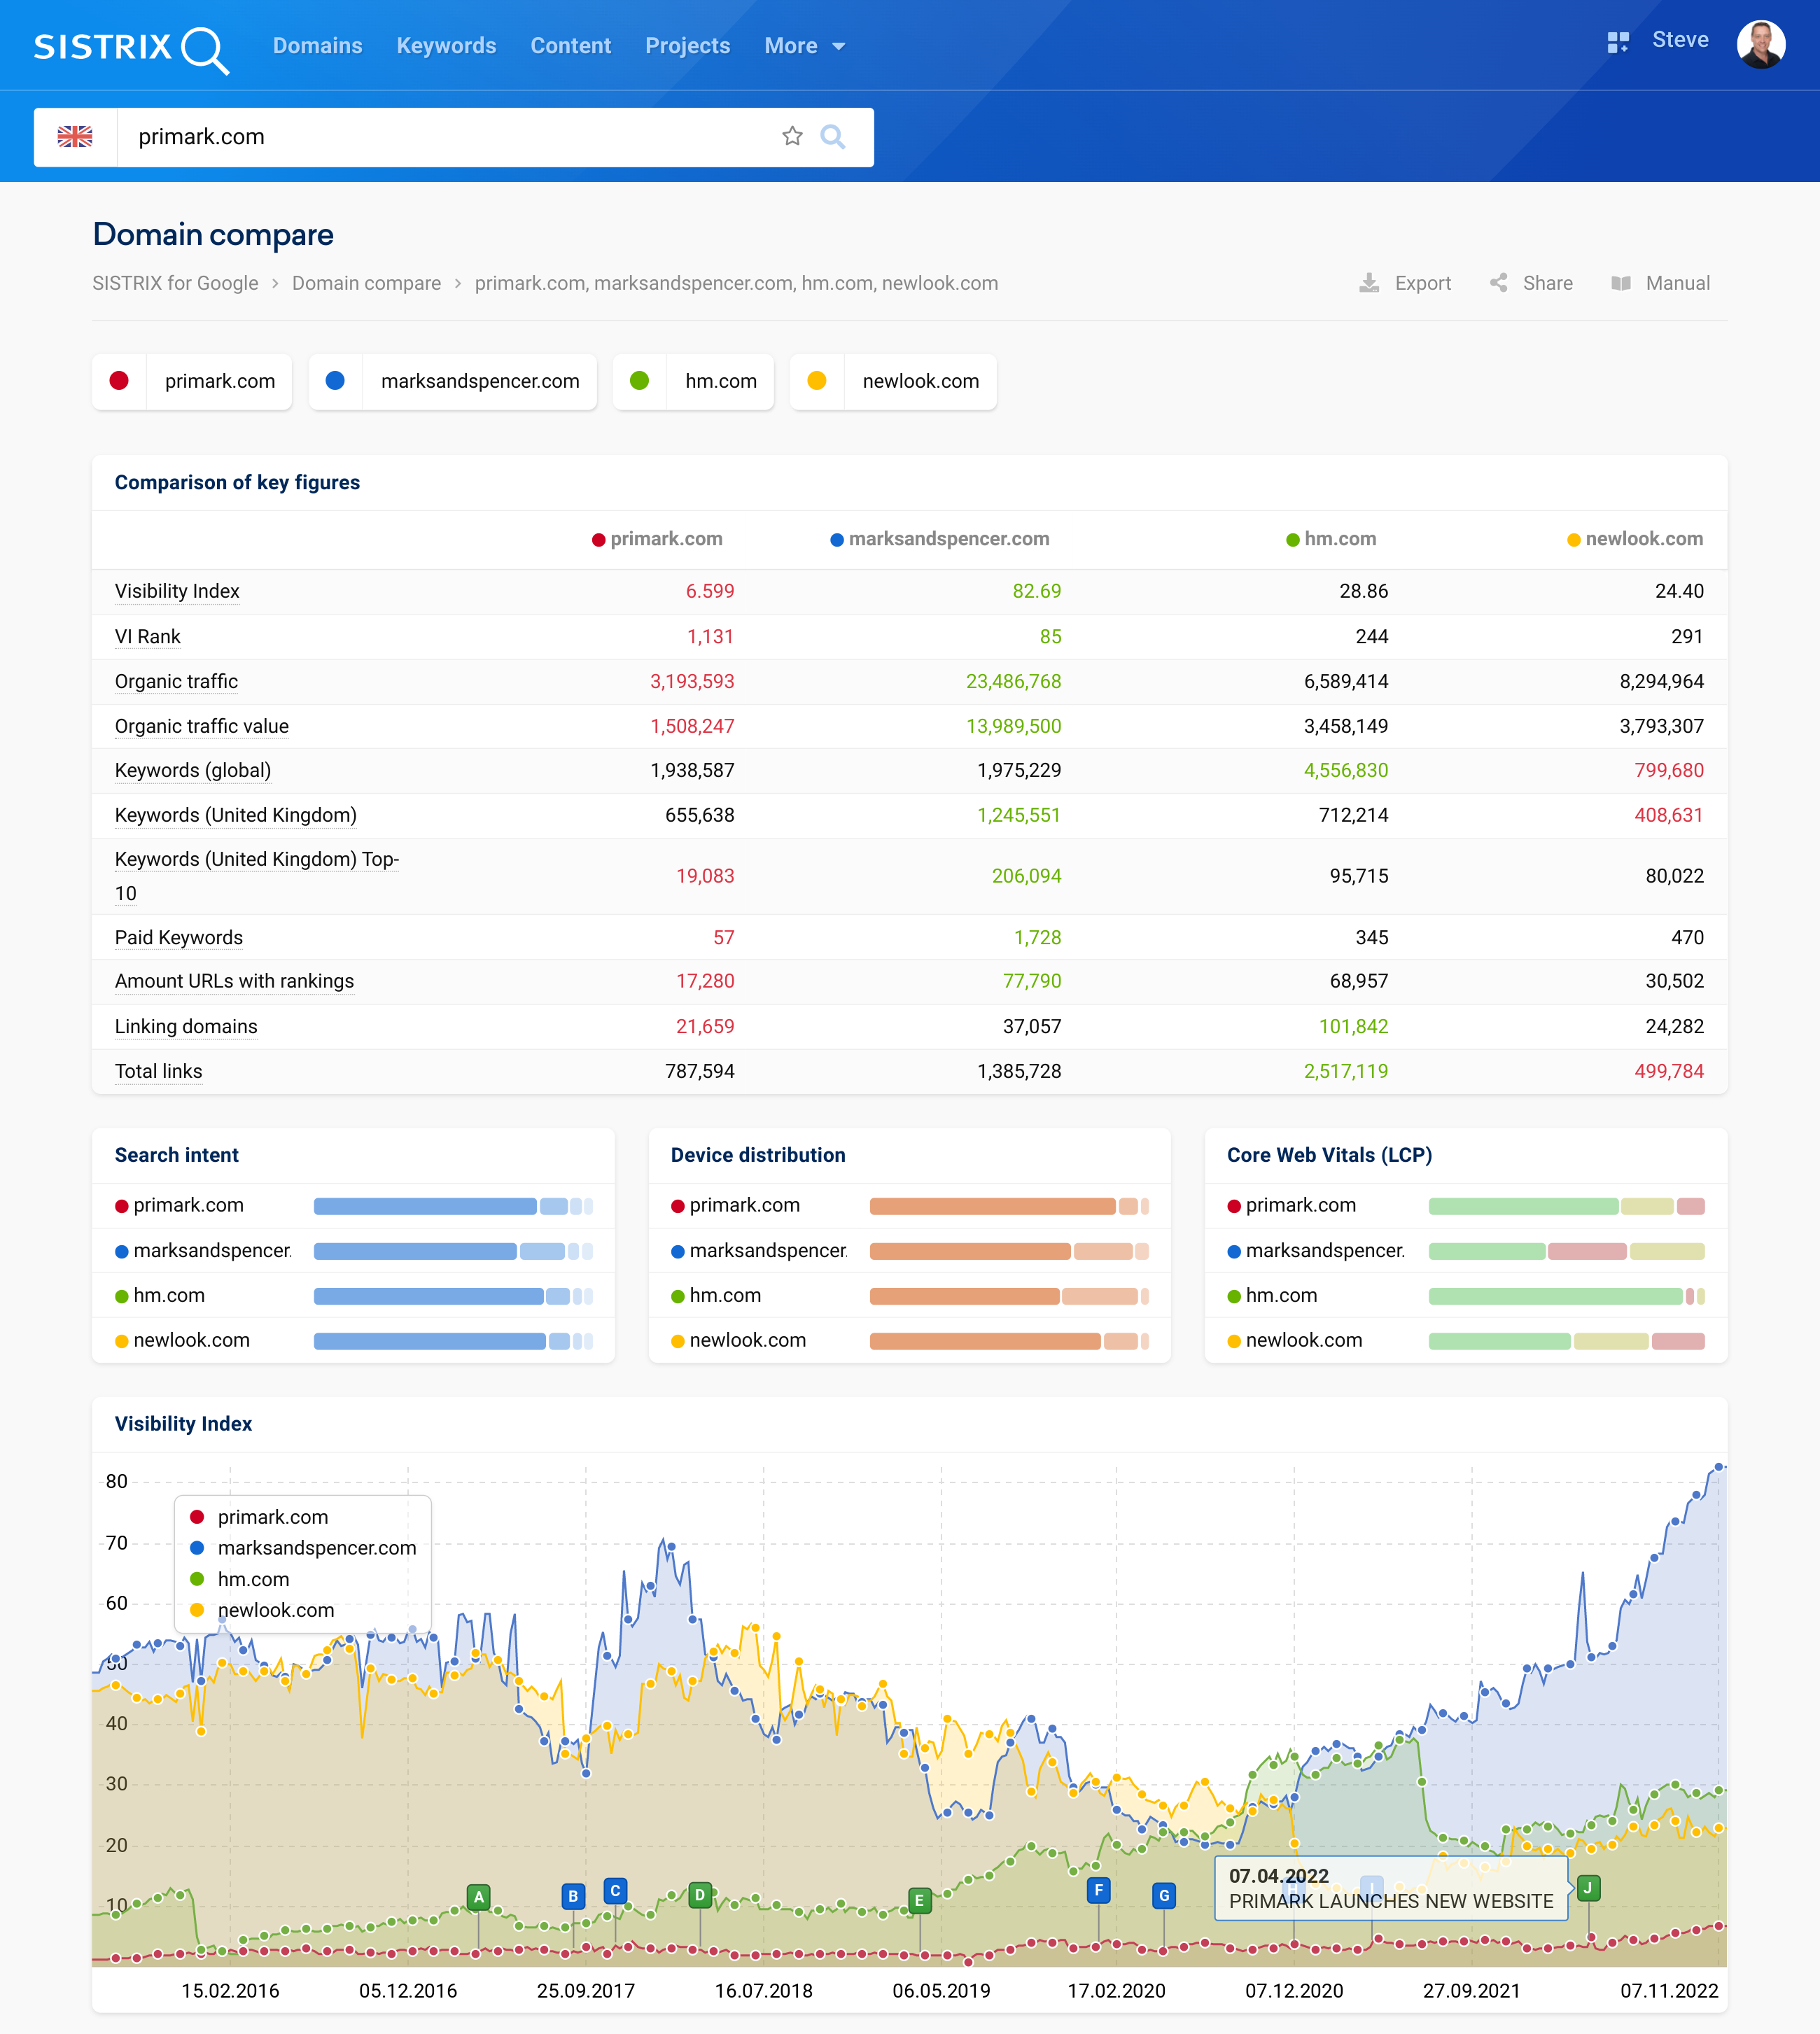Click the newlook.com domain chip label

click(921, 381)
